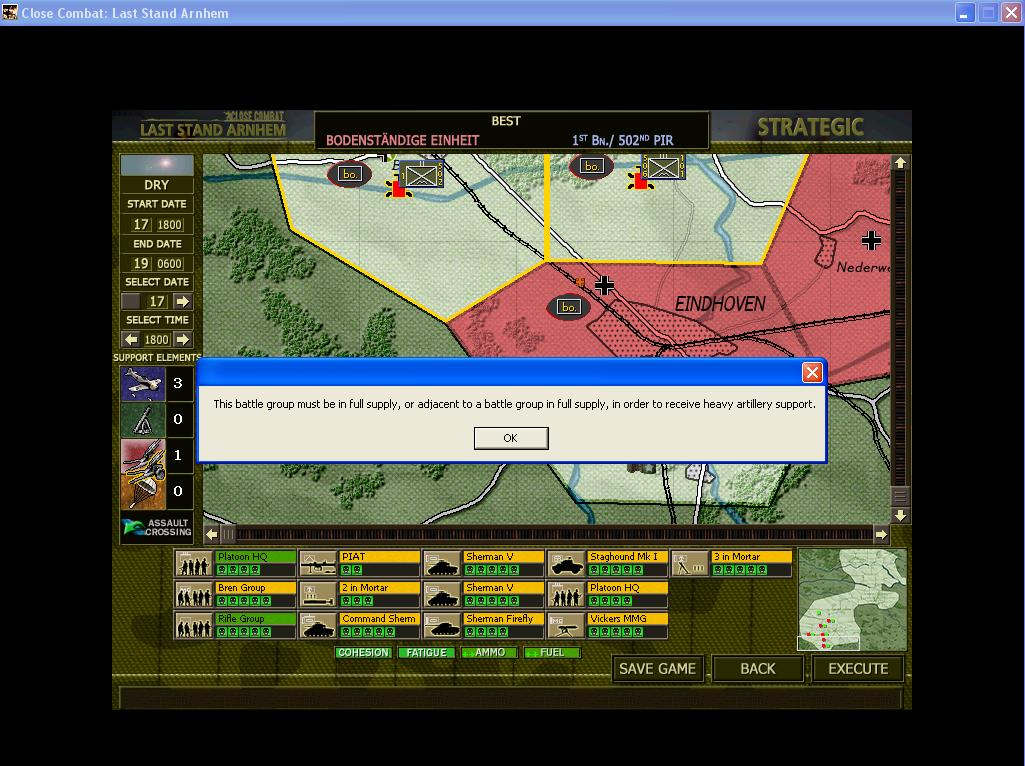Select the heavy artillery support icon
Image resolution: width=1025 pixels, height=766 pixels.
click(143, 456)
